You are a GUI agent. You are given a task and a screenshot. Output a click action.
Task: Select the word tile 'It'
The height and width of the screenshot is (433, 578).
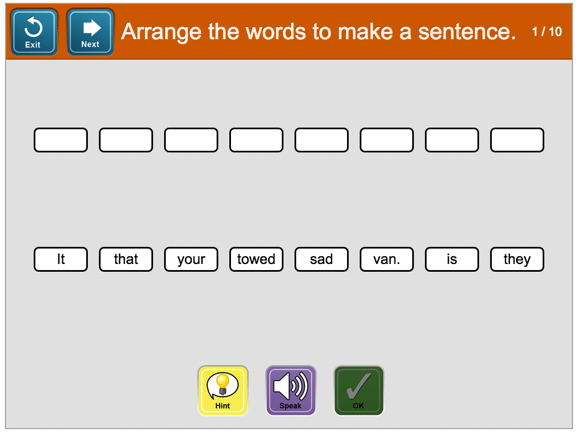[x=61, y=259]
